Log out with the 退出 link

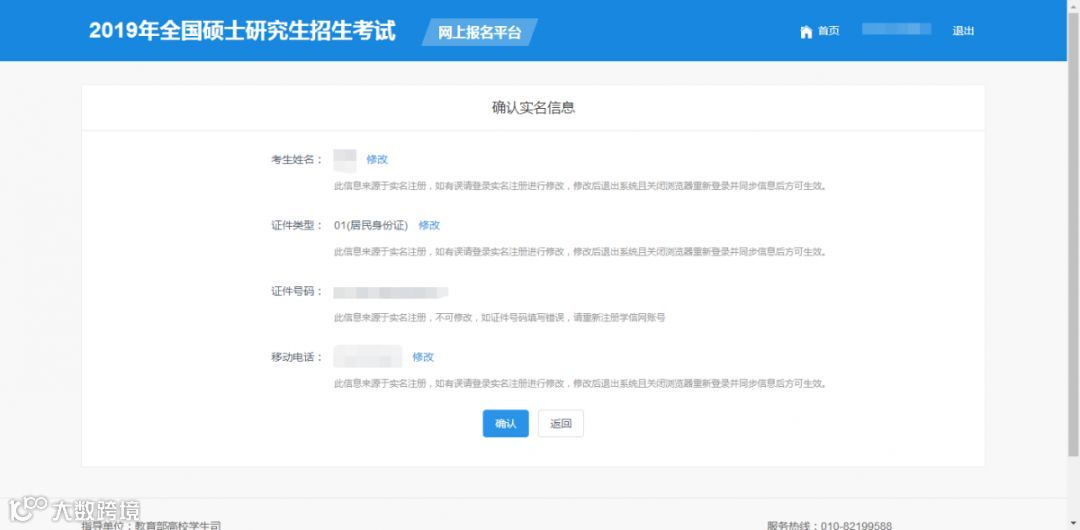click(963, 31)
